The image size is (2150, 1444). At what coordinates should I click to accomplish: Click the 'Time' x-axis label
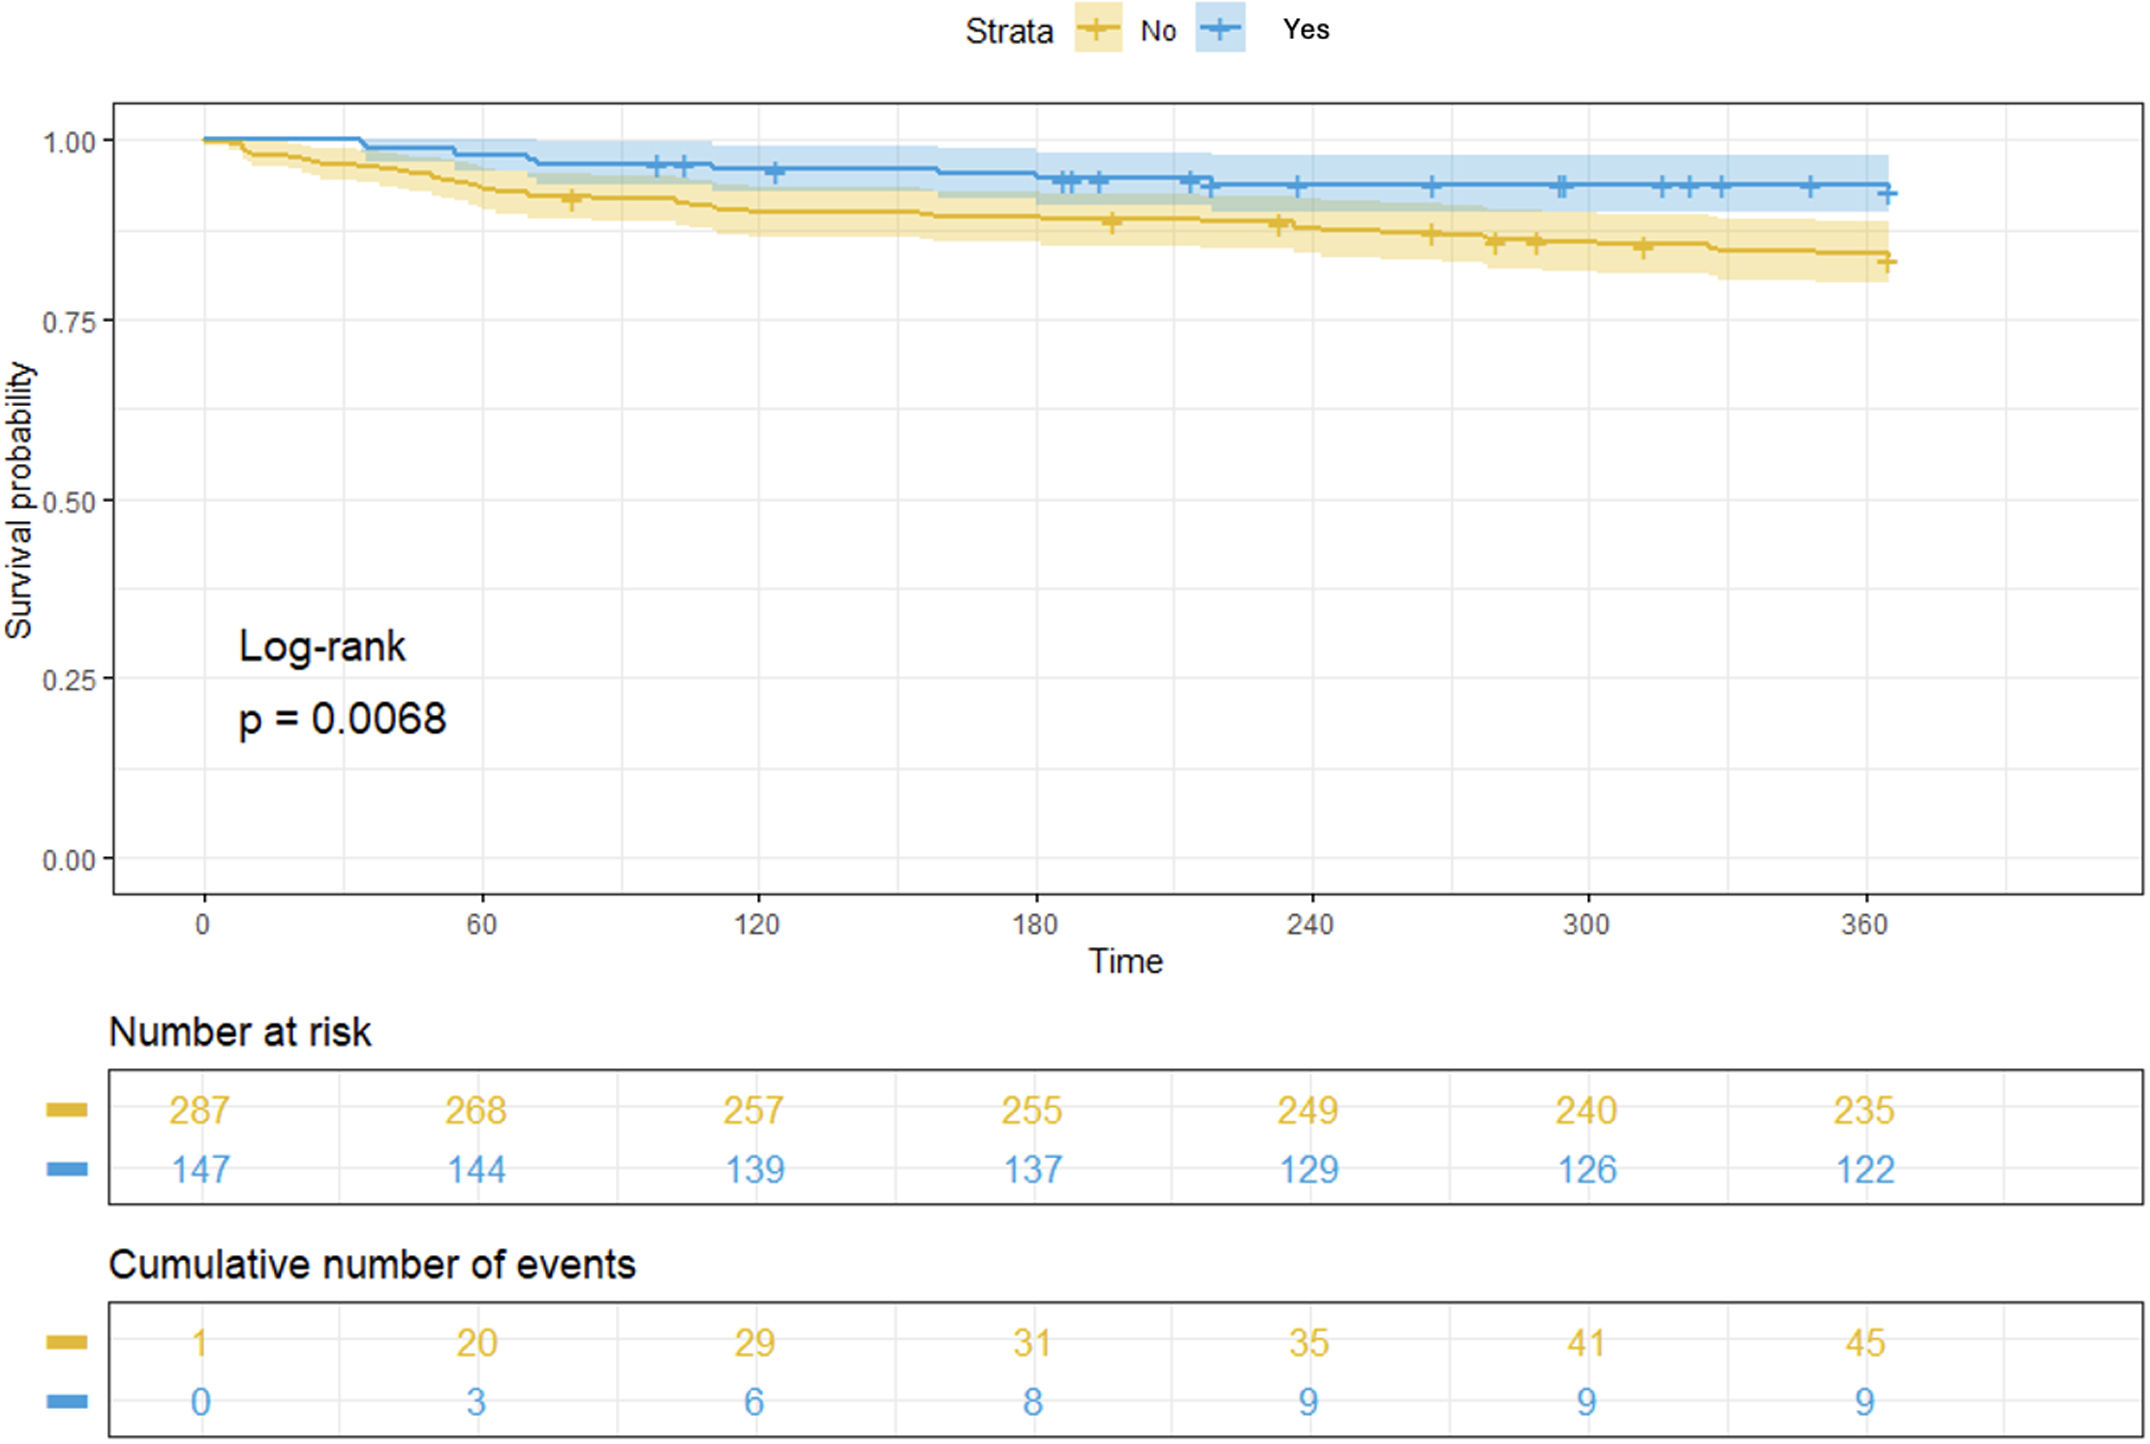point(1125,962)
